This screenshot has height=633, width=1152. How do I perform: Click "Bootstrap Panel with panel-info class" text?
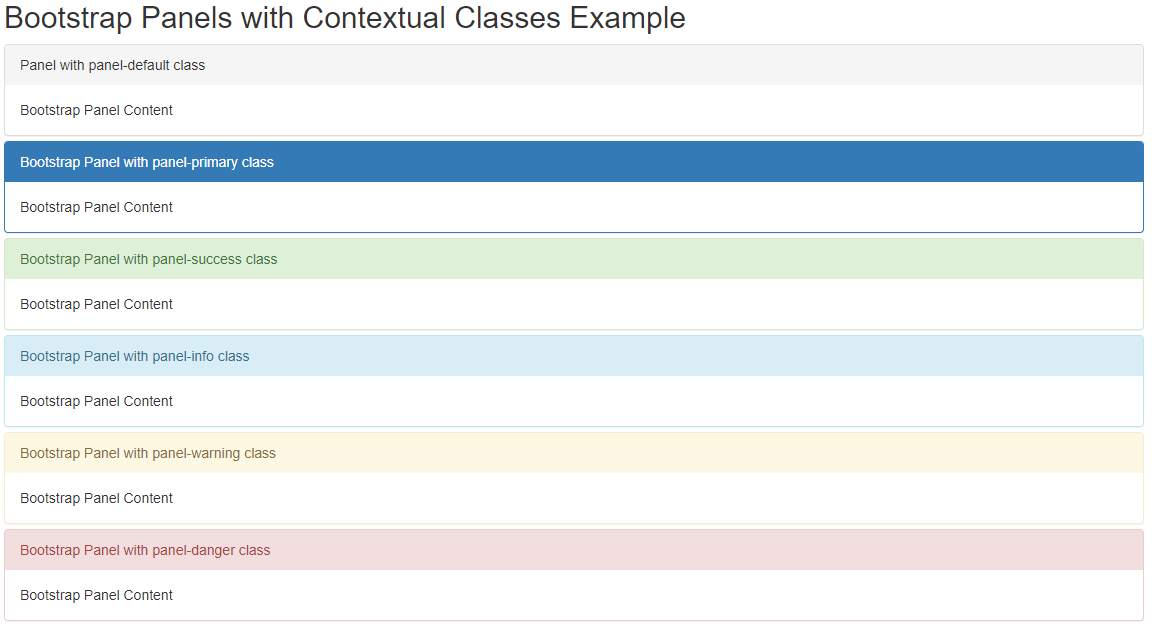point(134,356)
